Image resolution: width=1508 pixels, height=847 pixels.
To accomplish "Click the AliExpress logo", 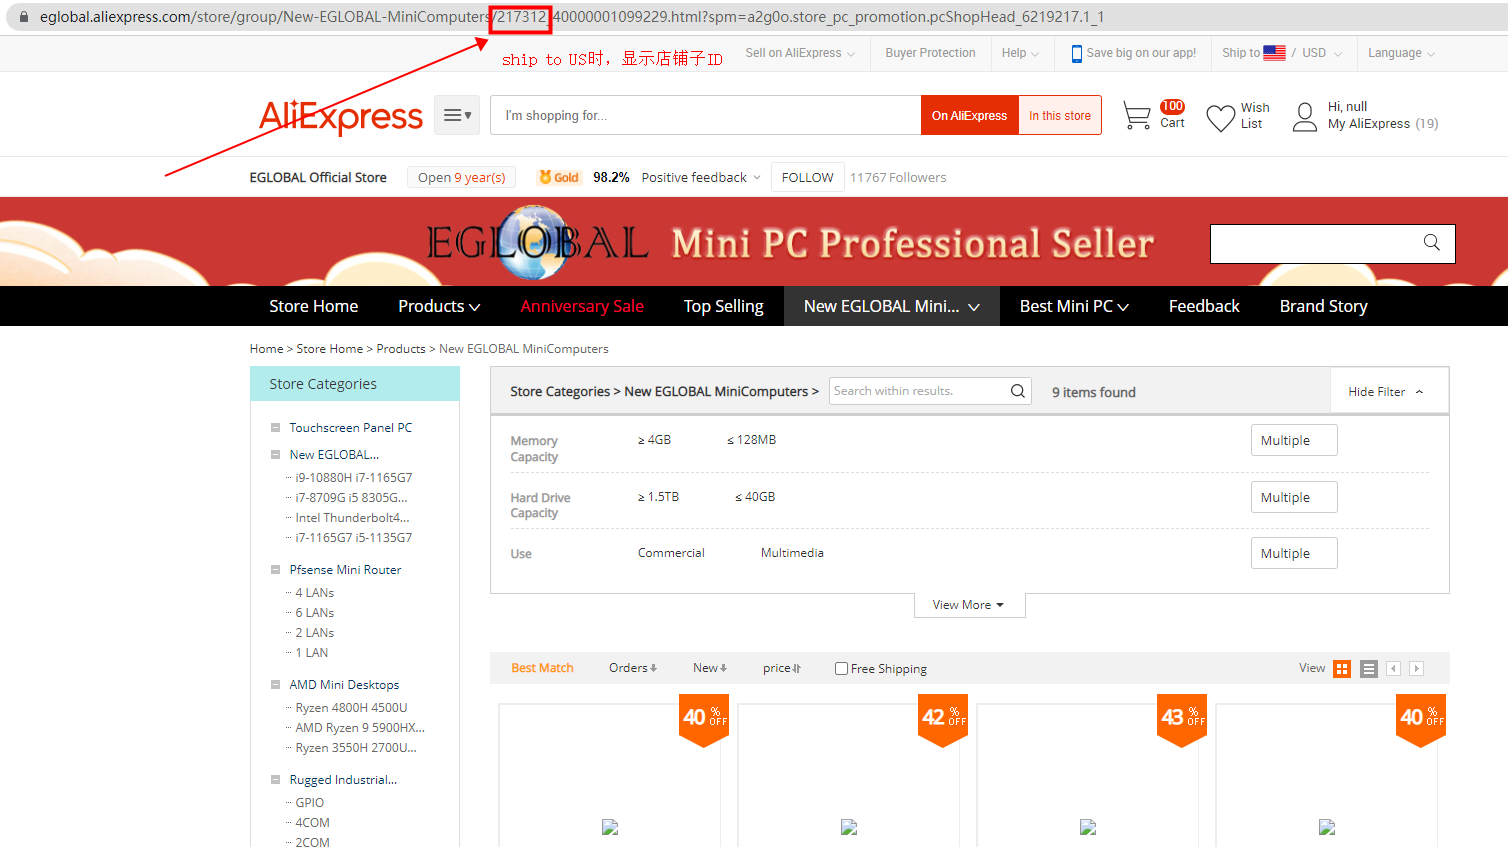I will click(x=341, y=116).
